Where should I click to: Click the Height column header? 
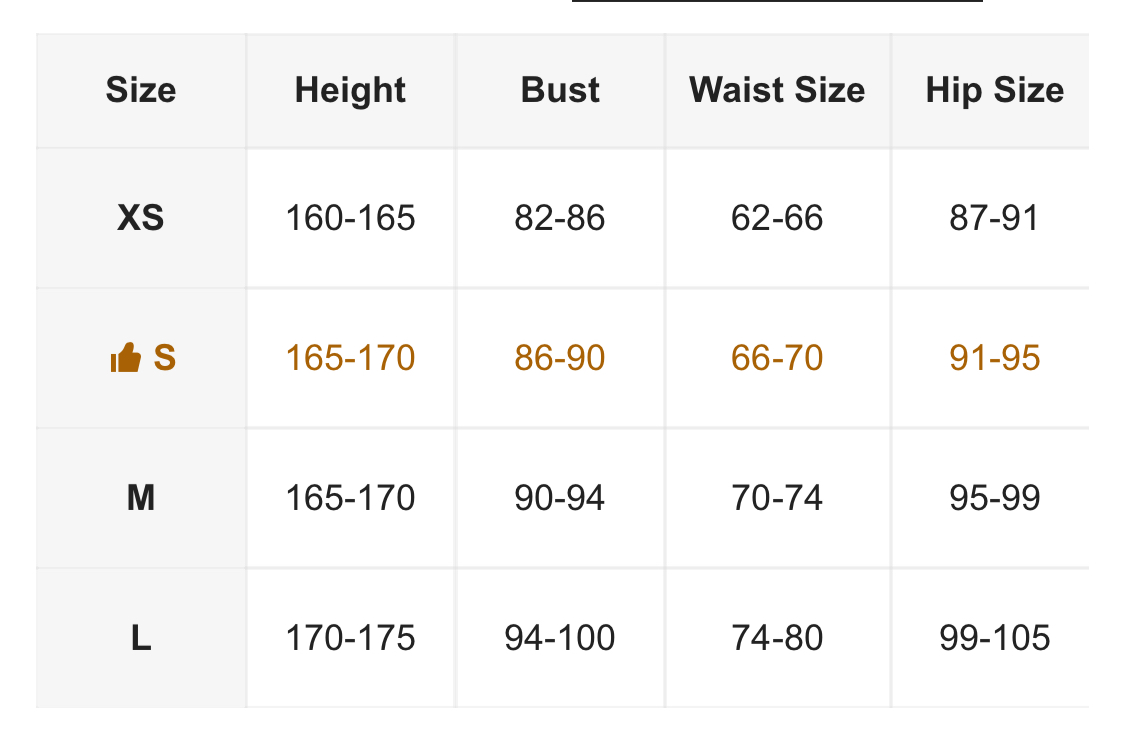click(x=350, y=90)
